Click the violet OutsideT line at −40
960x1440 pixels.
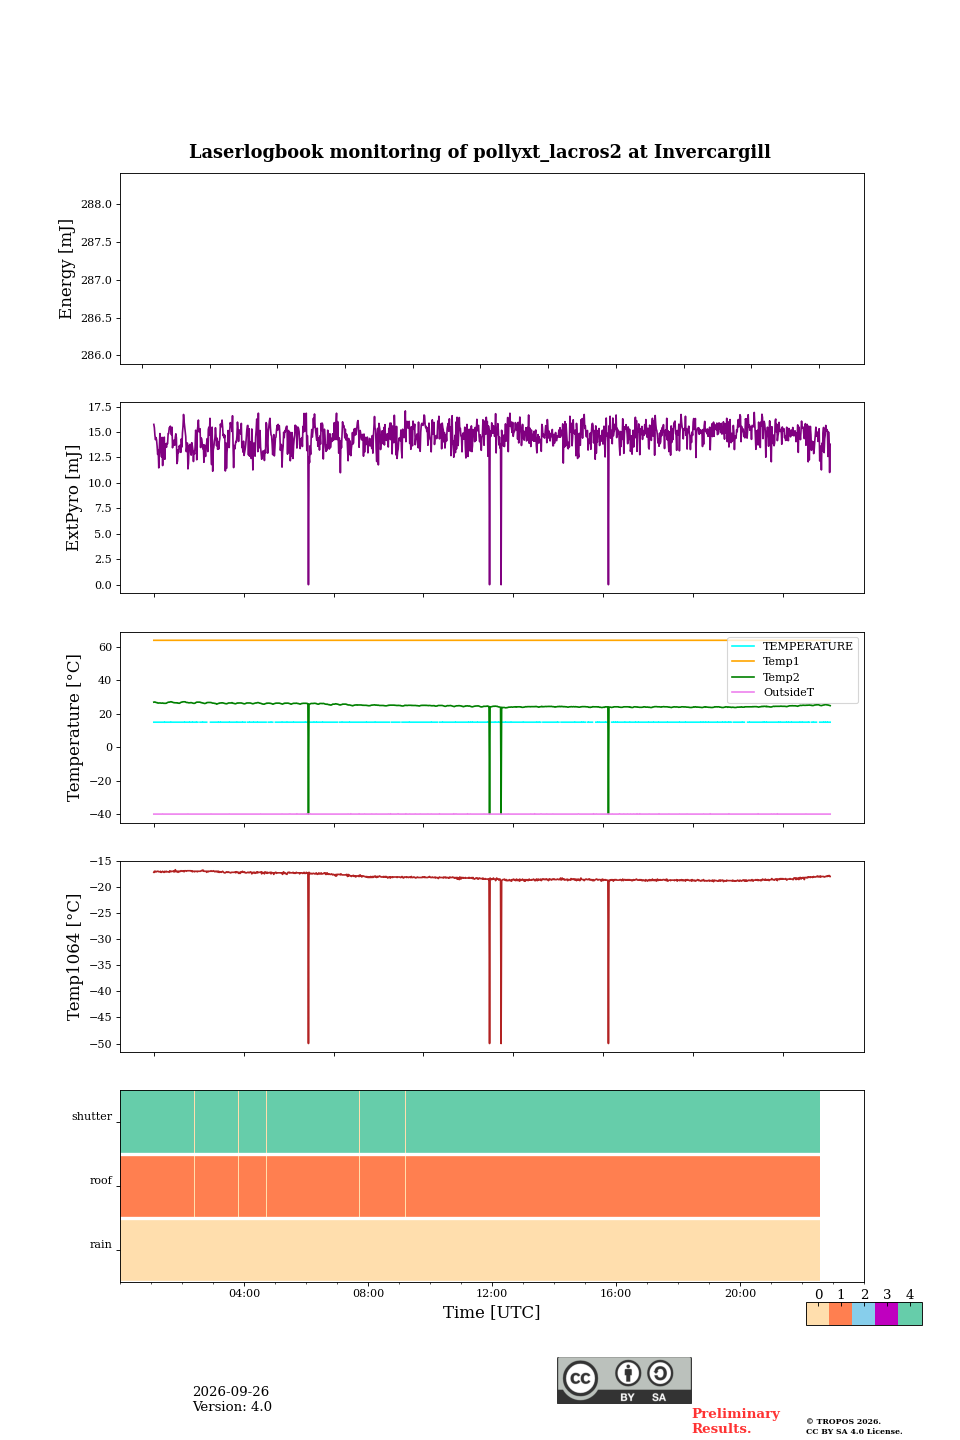click(492, 814)
